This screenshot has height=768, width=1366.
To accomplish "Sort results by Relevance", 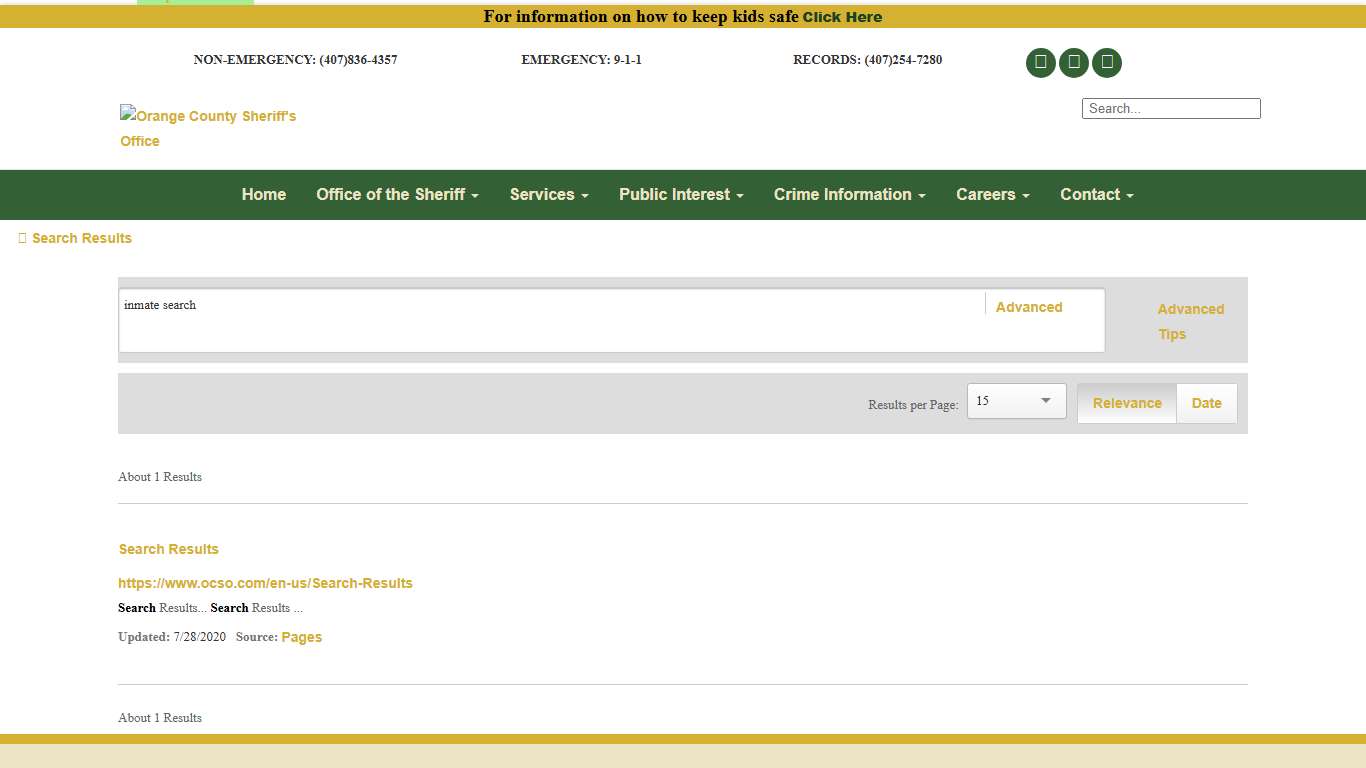I will tap(1127, 404).
